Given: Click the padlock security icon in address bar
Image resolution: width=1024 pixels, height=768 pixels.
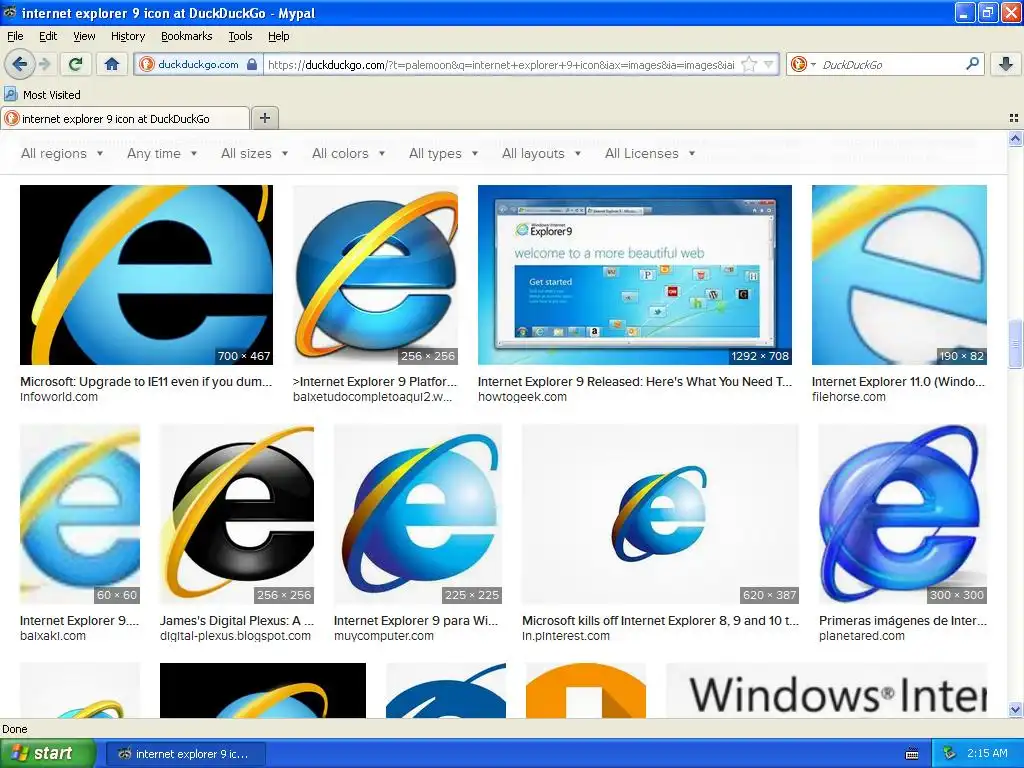Looking at the screenshot, I should pos(252,65).
